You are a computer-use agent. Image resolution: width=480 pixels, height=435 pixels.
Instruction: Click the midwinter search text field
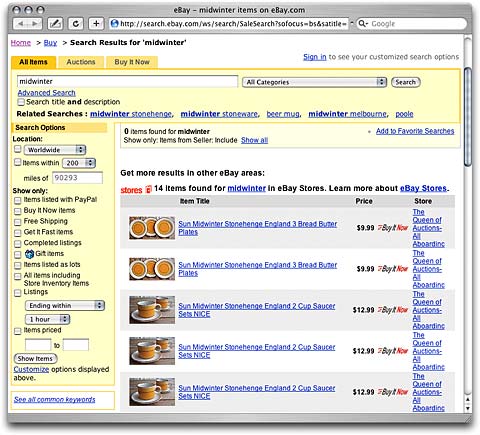click(127, 81)
